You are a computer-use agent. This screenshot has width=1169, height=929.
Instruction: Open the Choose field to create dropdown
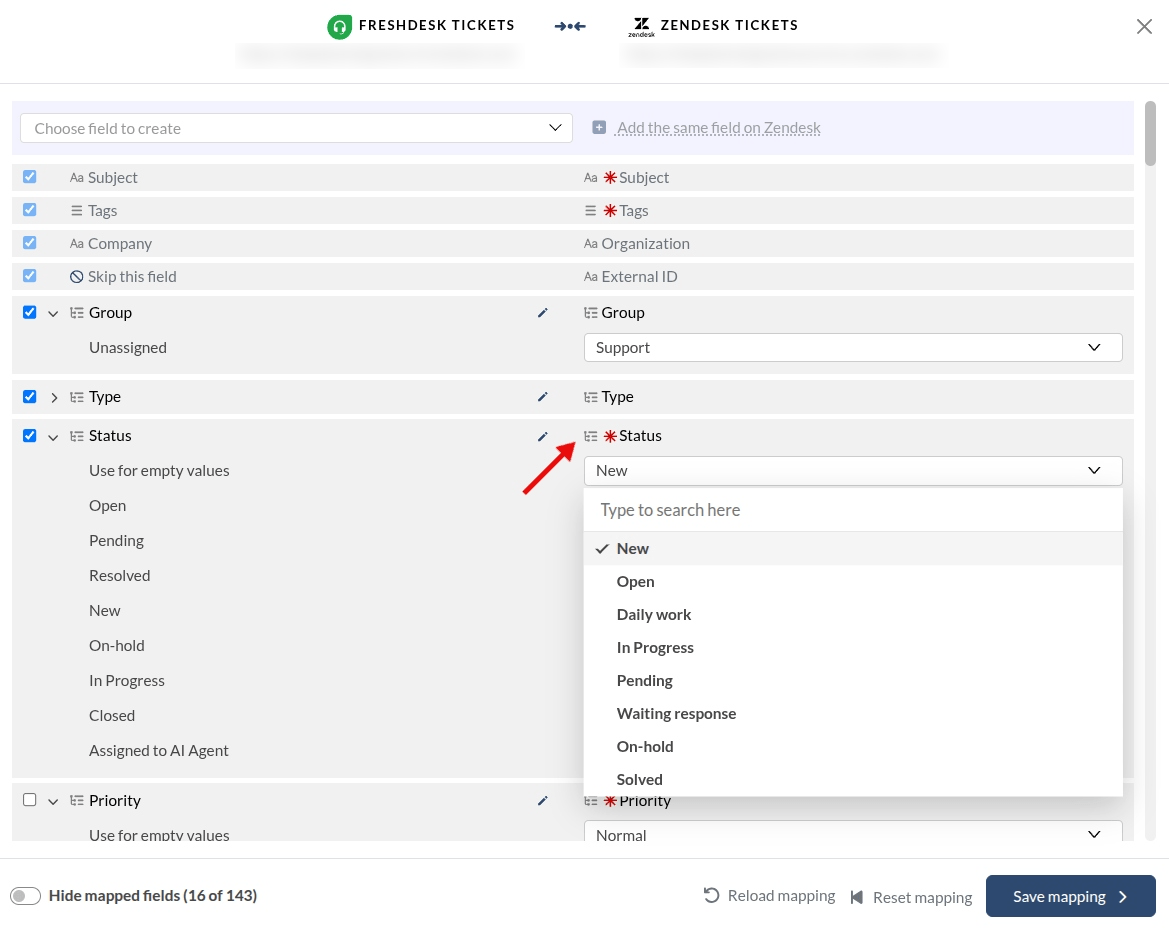(296, 128)
